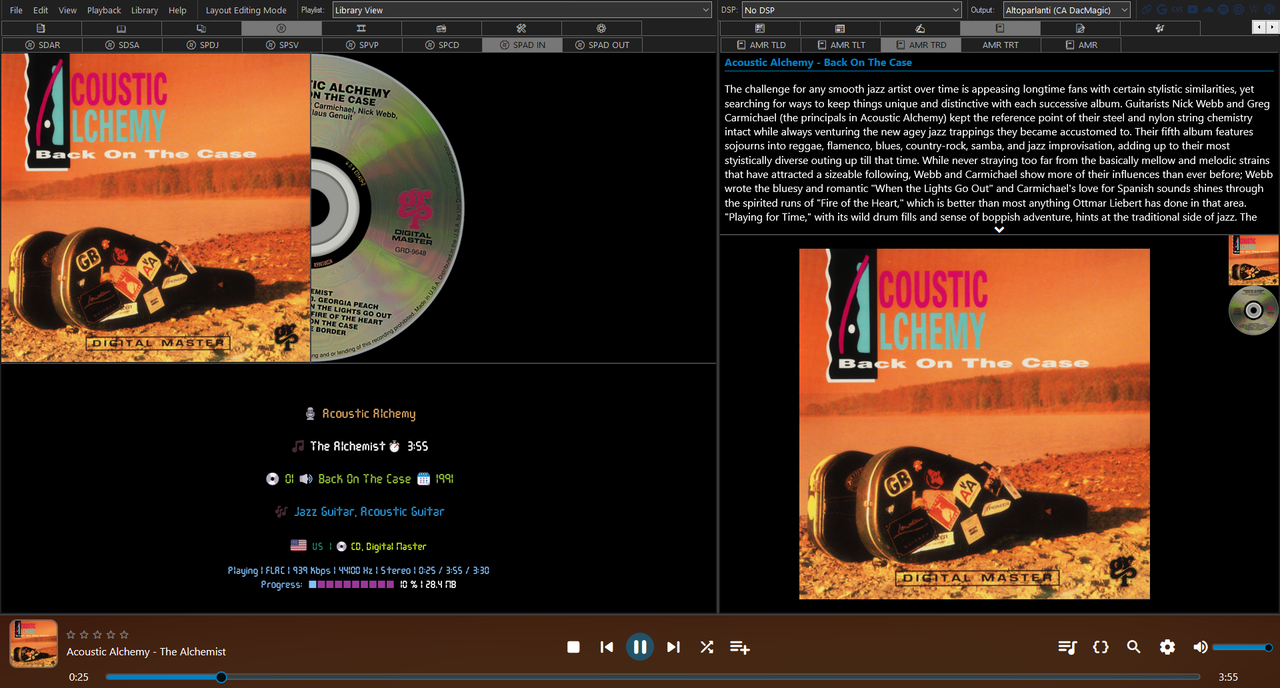Viewport: 1280px width, 688px height.
Task: Switch to the SDAR tab
Action: coord(41,45)
